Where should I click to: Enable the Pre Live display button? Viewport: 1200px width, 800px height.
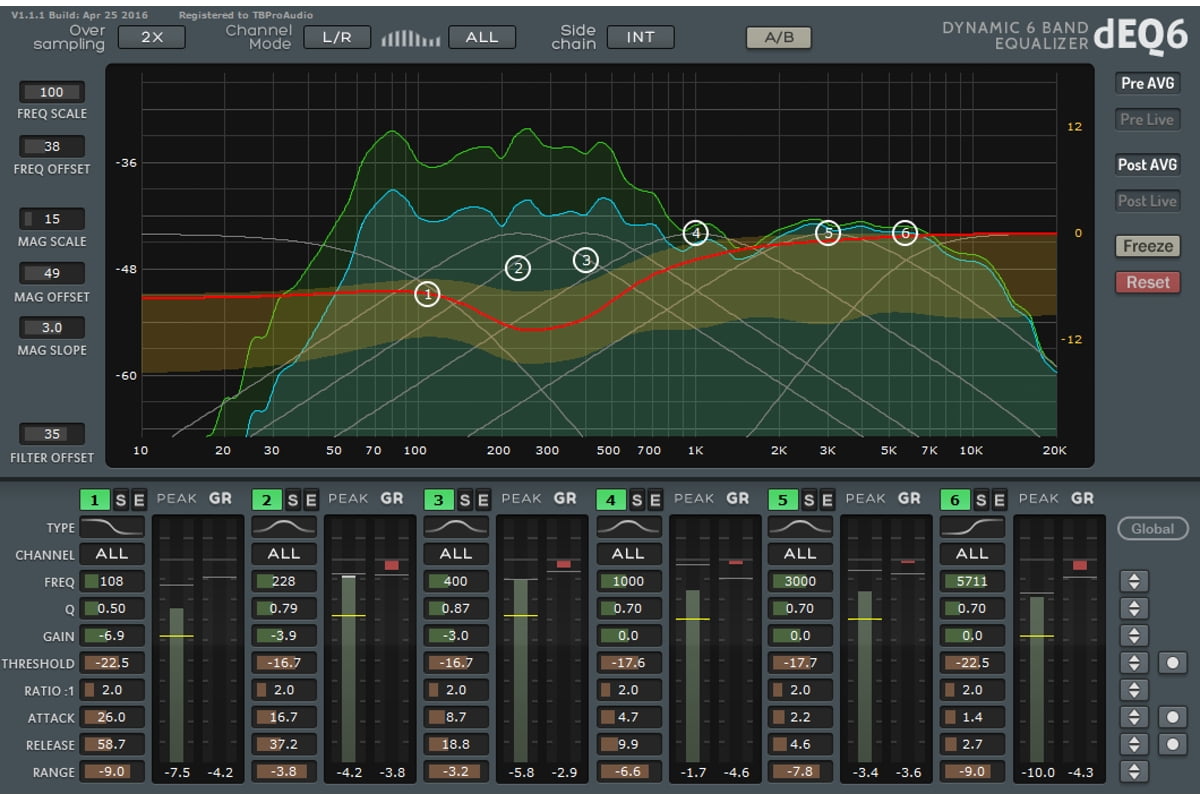pos(1147,119)
